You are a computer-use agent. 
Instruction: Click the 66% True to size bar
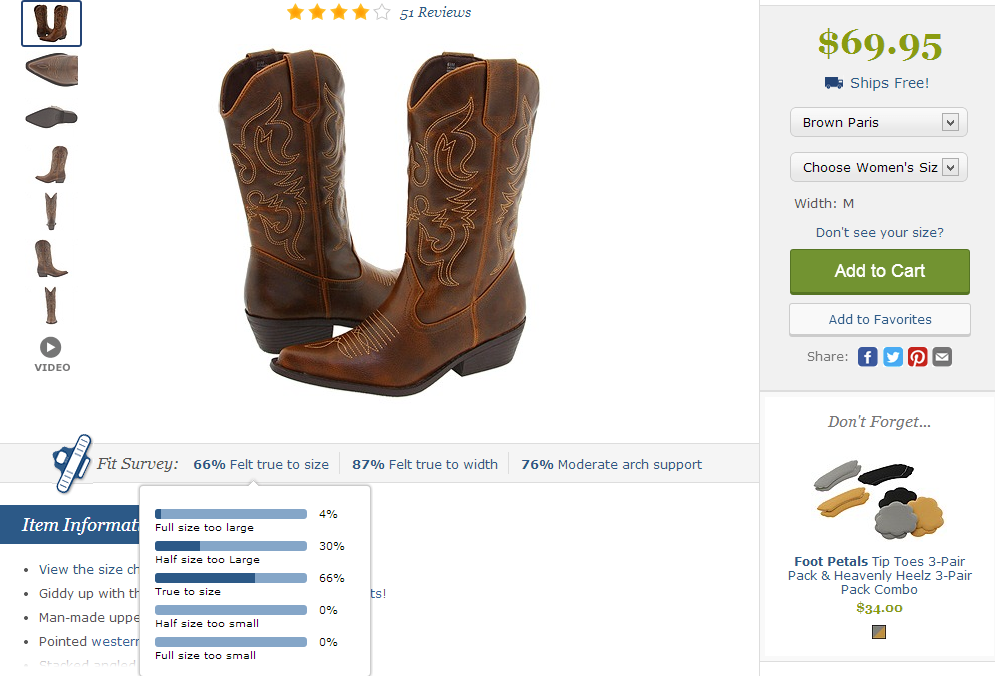point(231,578)
